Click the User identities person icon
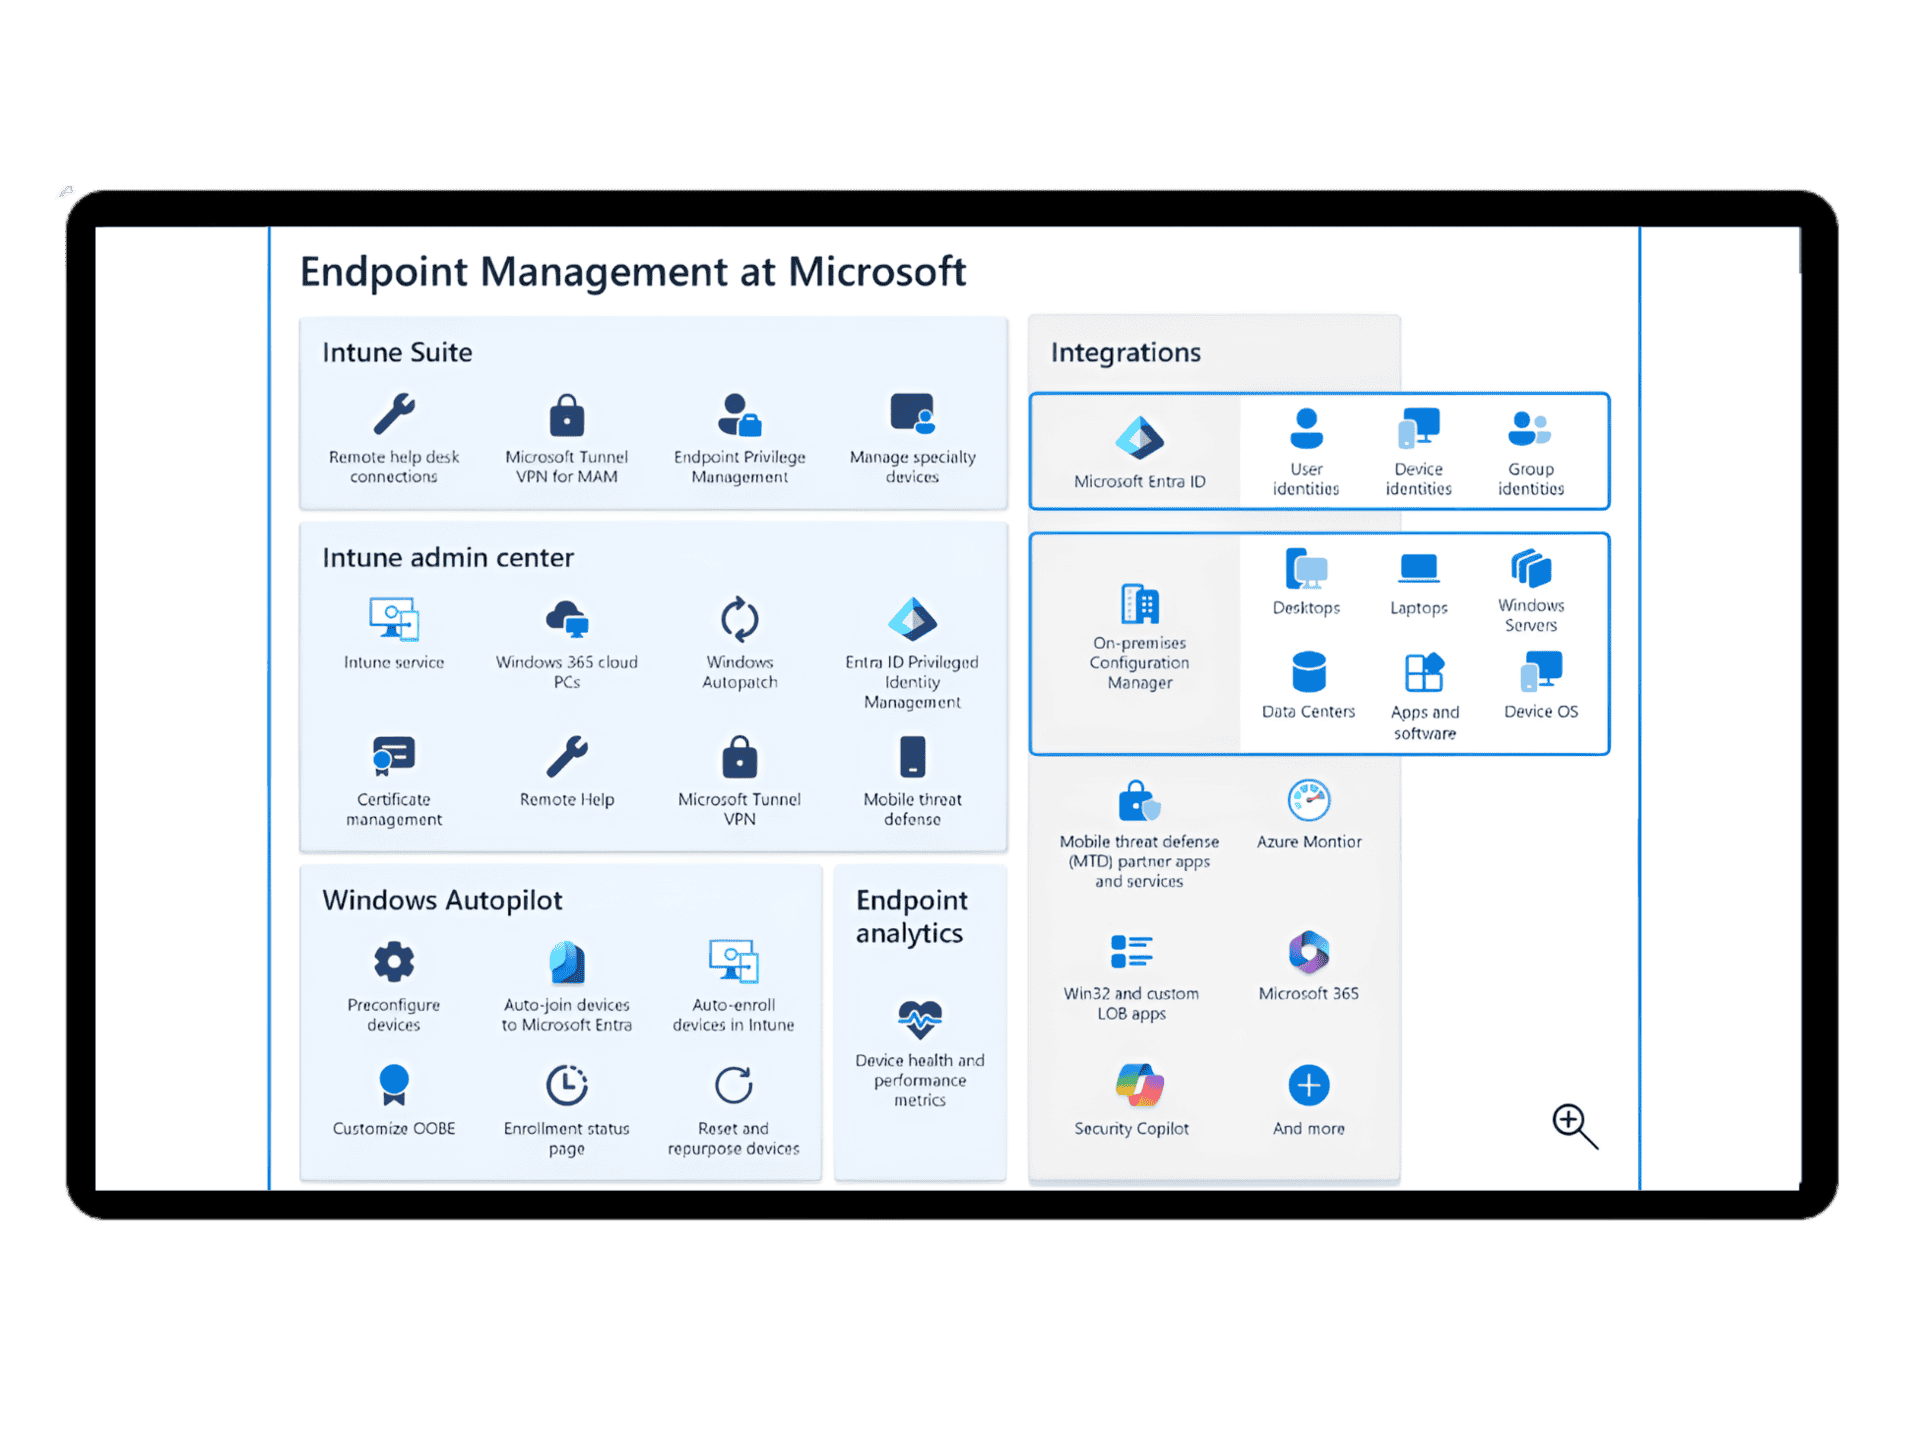The image size is (1920, 1440). point(1306,428)
